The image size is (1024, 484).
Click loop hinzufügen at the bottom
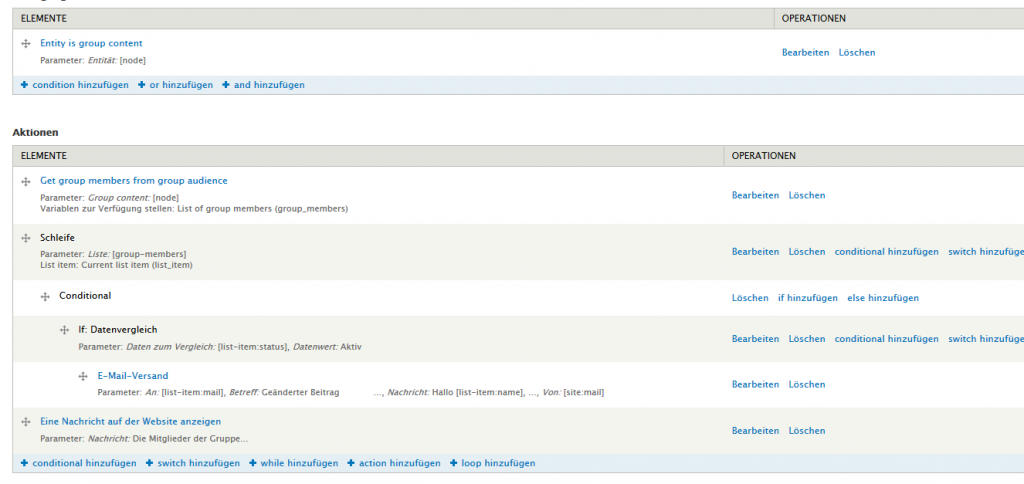[497, 463]
